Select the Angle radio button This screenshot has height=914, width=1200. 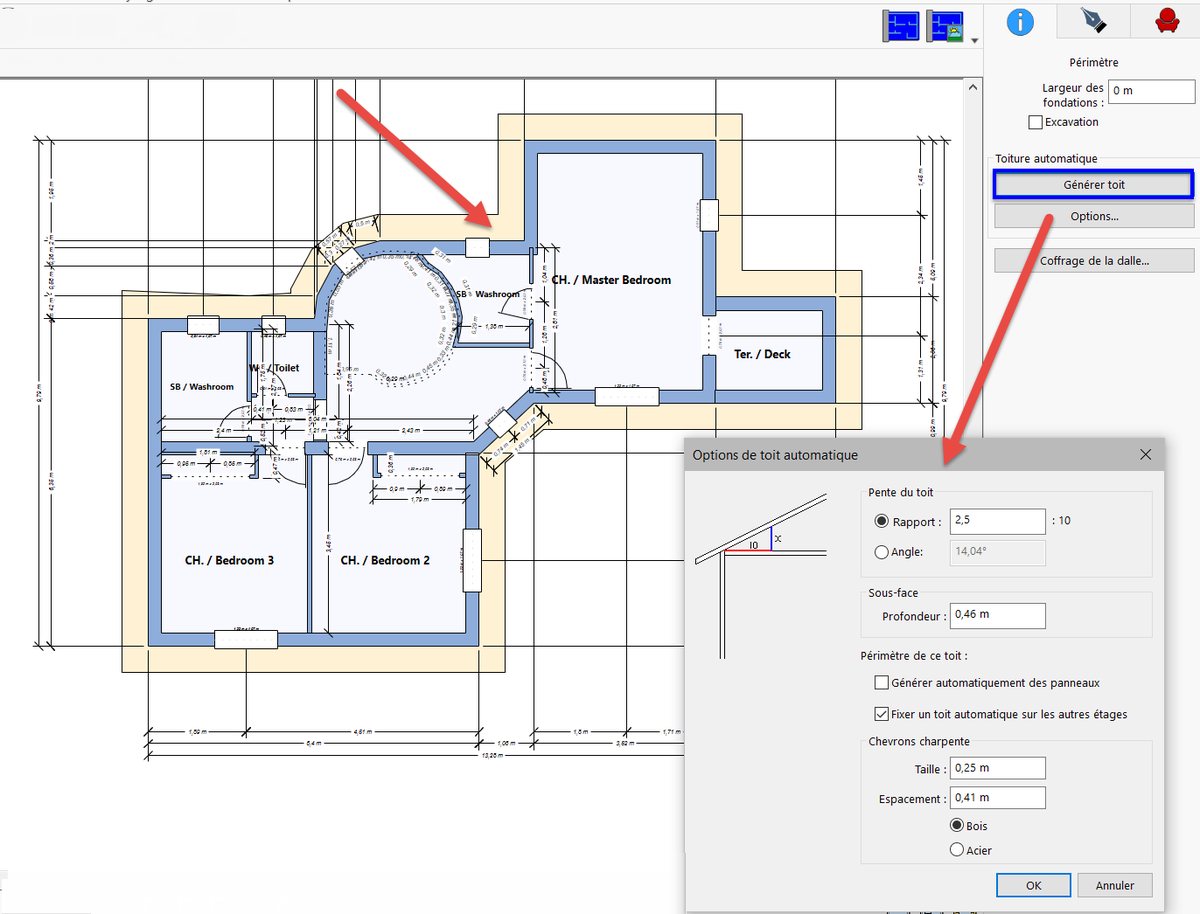[x=881, y=552]
